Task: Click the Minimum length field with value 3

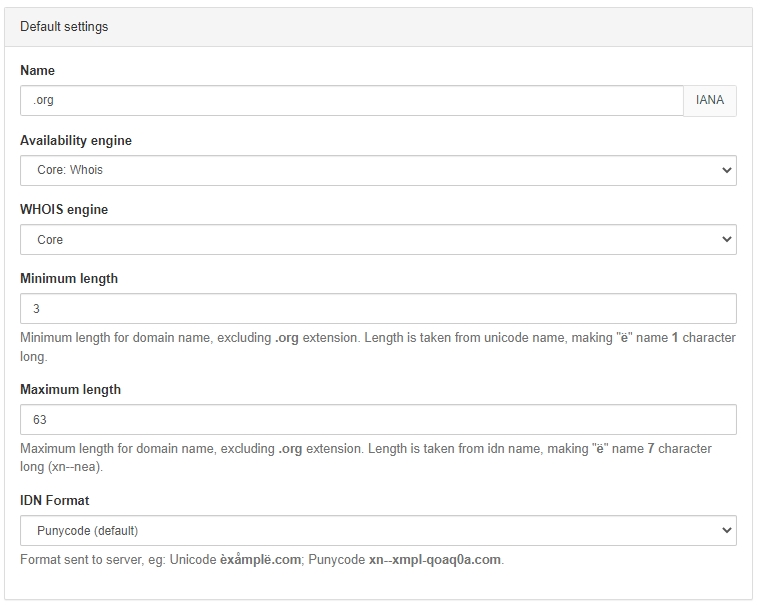Action: tap(378, 309)
